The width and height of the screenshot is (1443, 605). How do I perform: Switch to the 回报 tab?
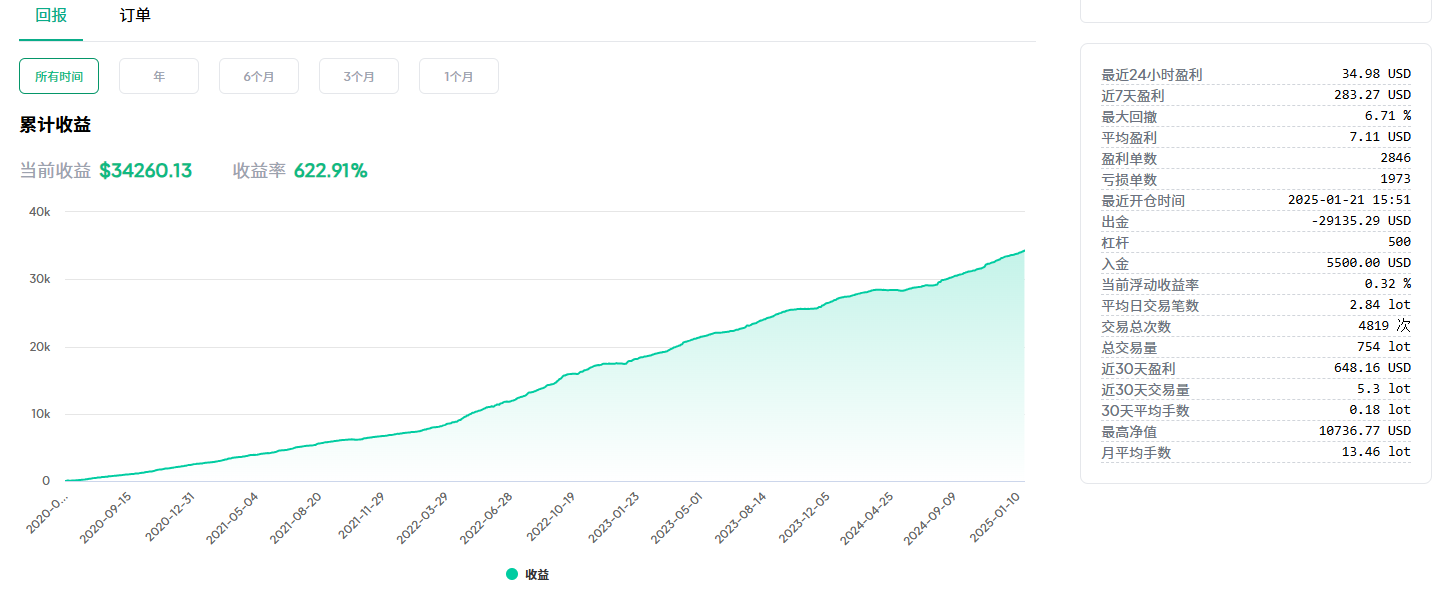51,16
